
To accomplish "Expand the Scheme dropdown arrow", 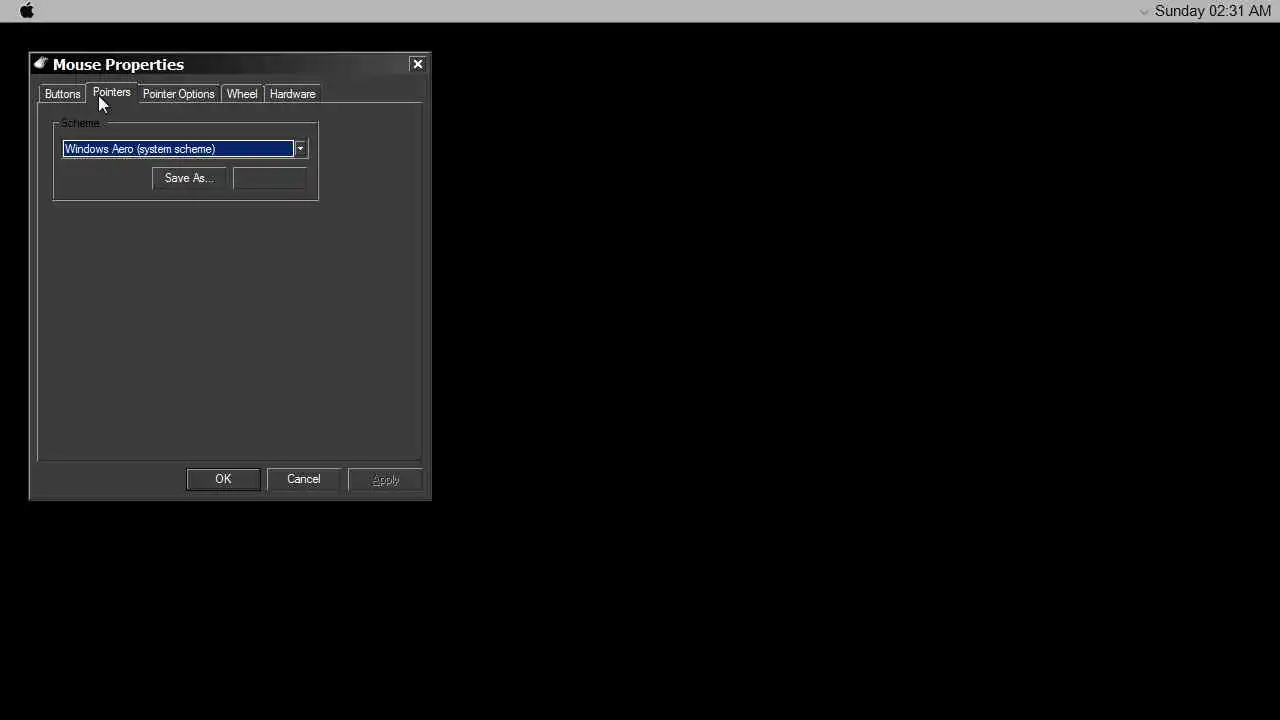I will [x=300, y=149].
